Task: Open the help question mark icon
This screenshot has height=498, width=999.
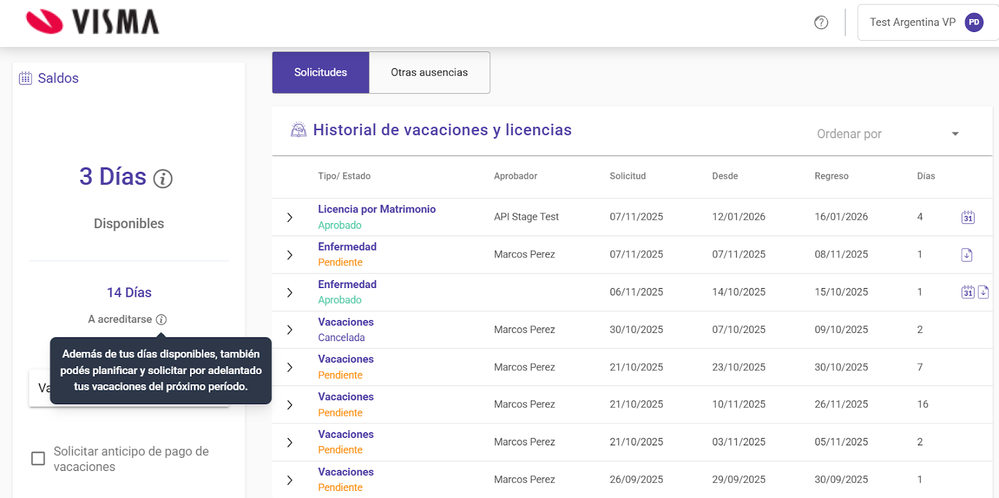Action: tap(821, 23)
